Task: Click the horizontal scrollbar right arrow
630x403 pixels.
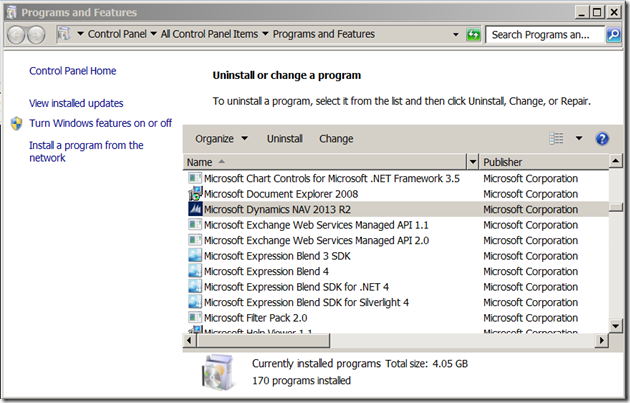Action: pos(601,341)
